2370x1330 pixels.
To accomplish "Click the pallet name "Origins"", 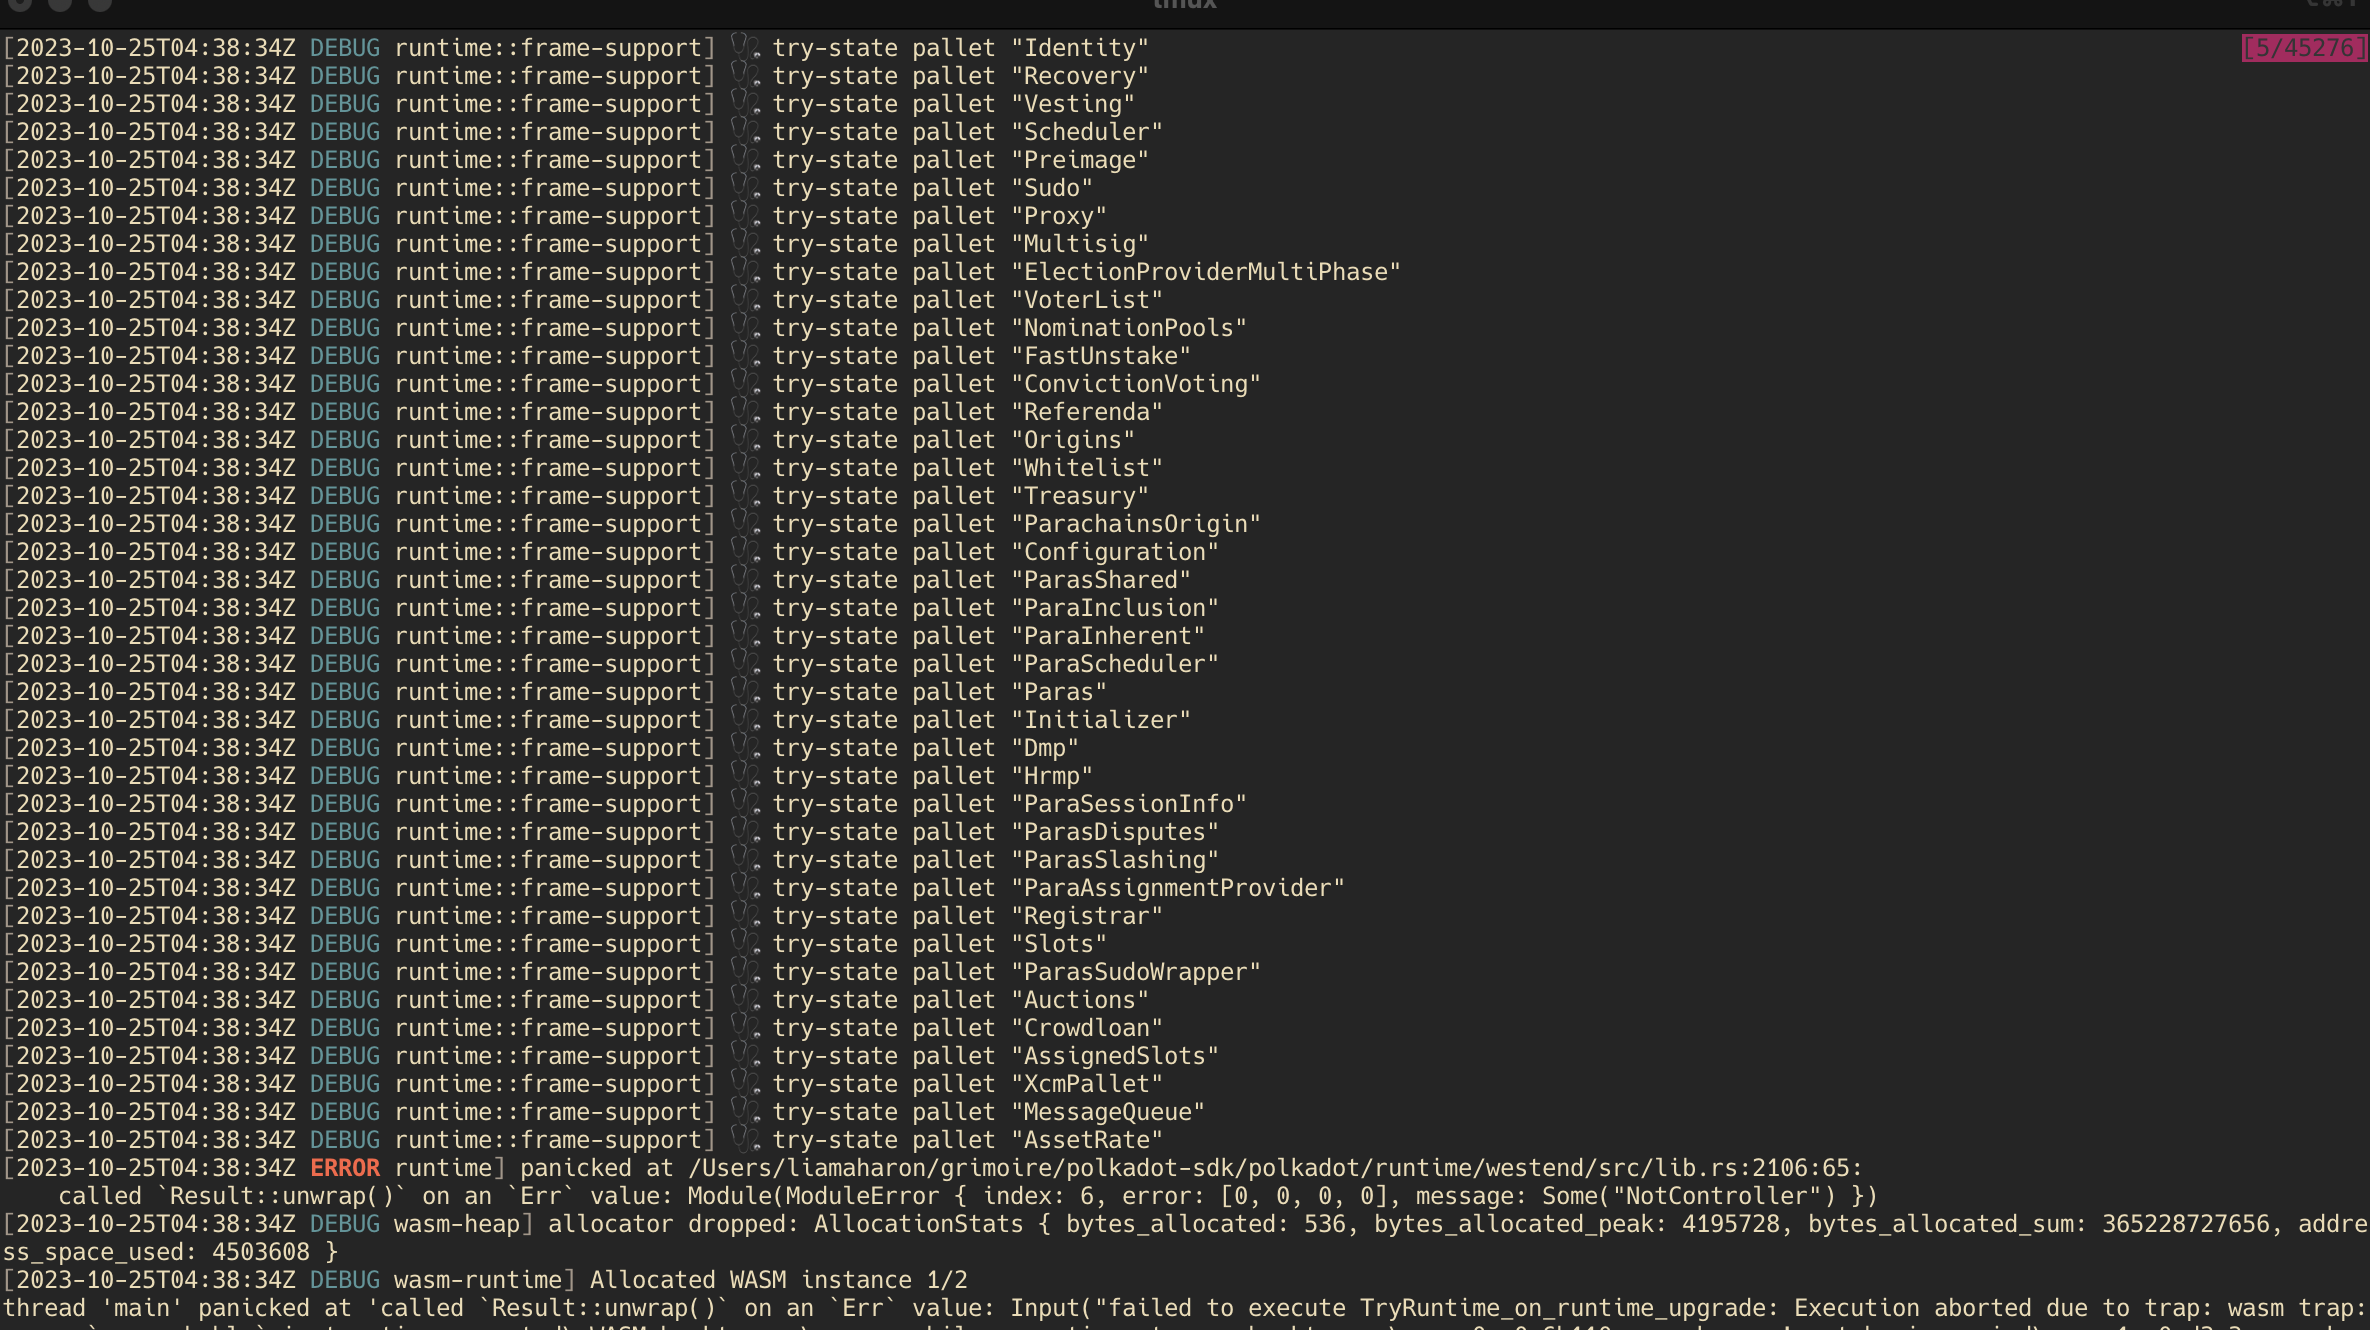I will click(1073, 440).
